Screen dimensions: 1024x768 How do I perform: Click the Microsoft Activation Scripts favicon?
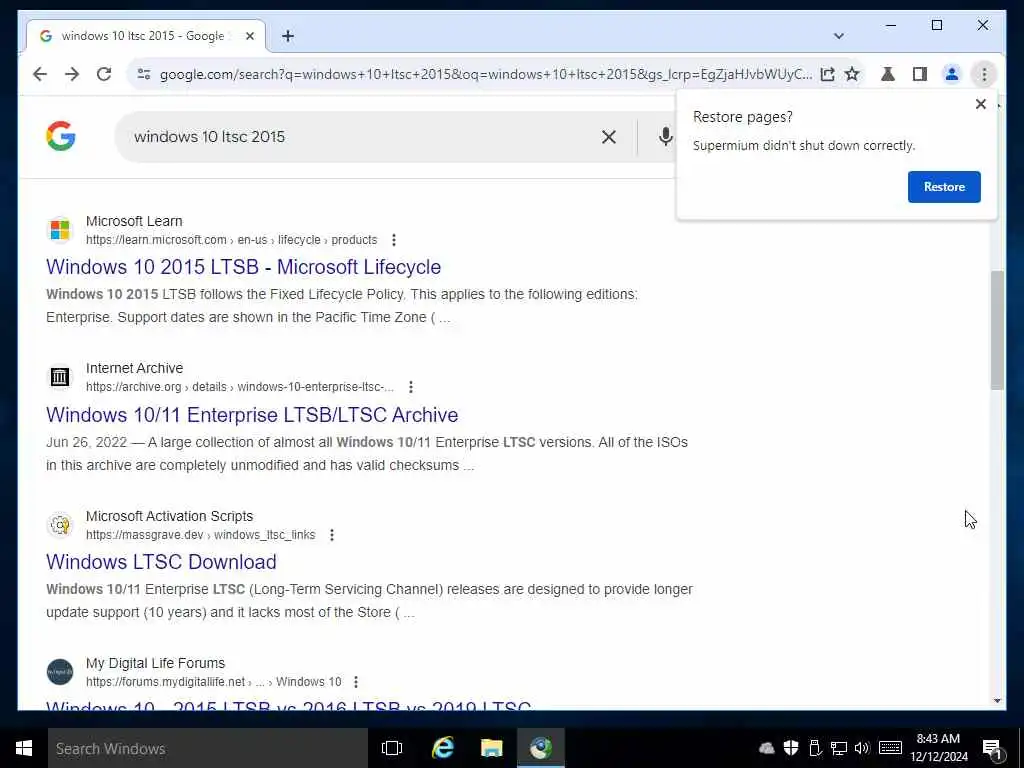point(60,524)
